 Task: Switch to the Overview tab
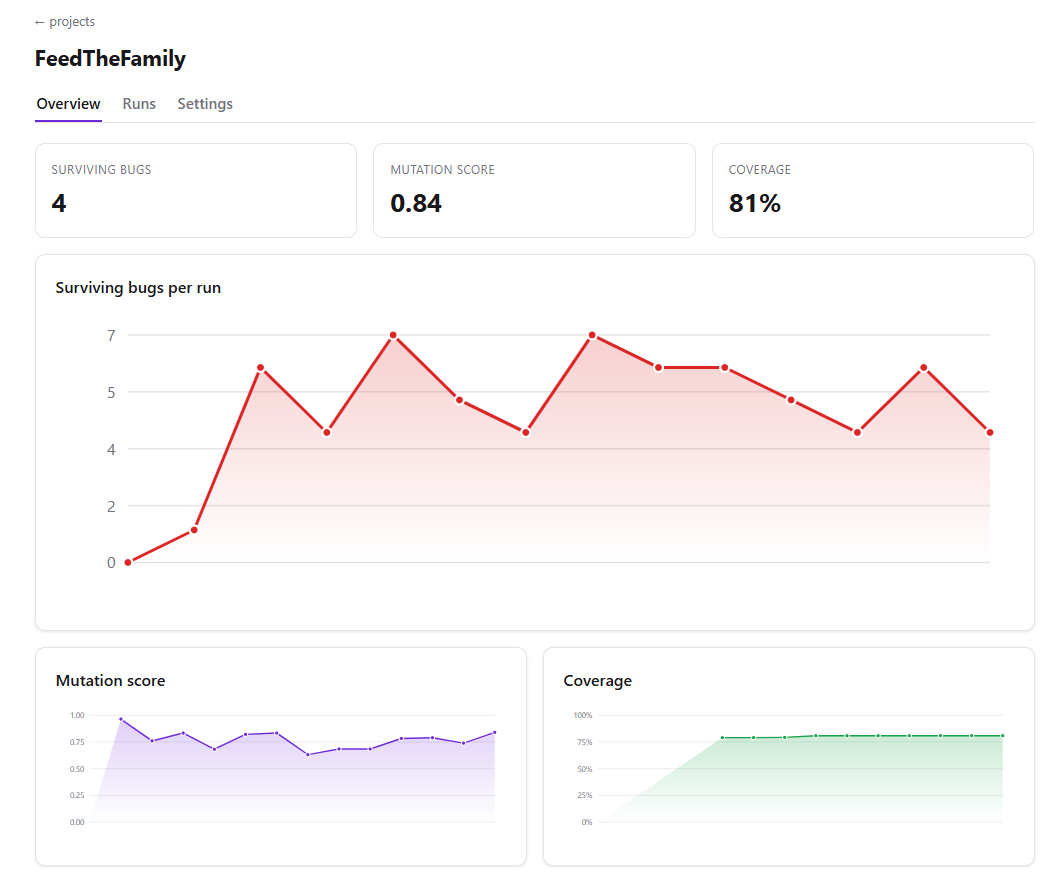pyautogui.click(x=68, y=104)
